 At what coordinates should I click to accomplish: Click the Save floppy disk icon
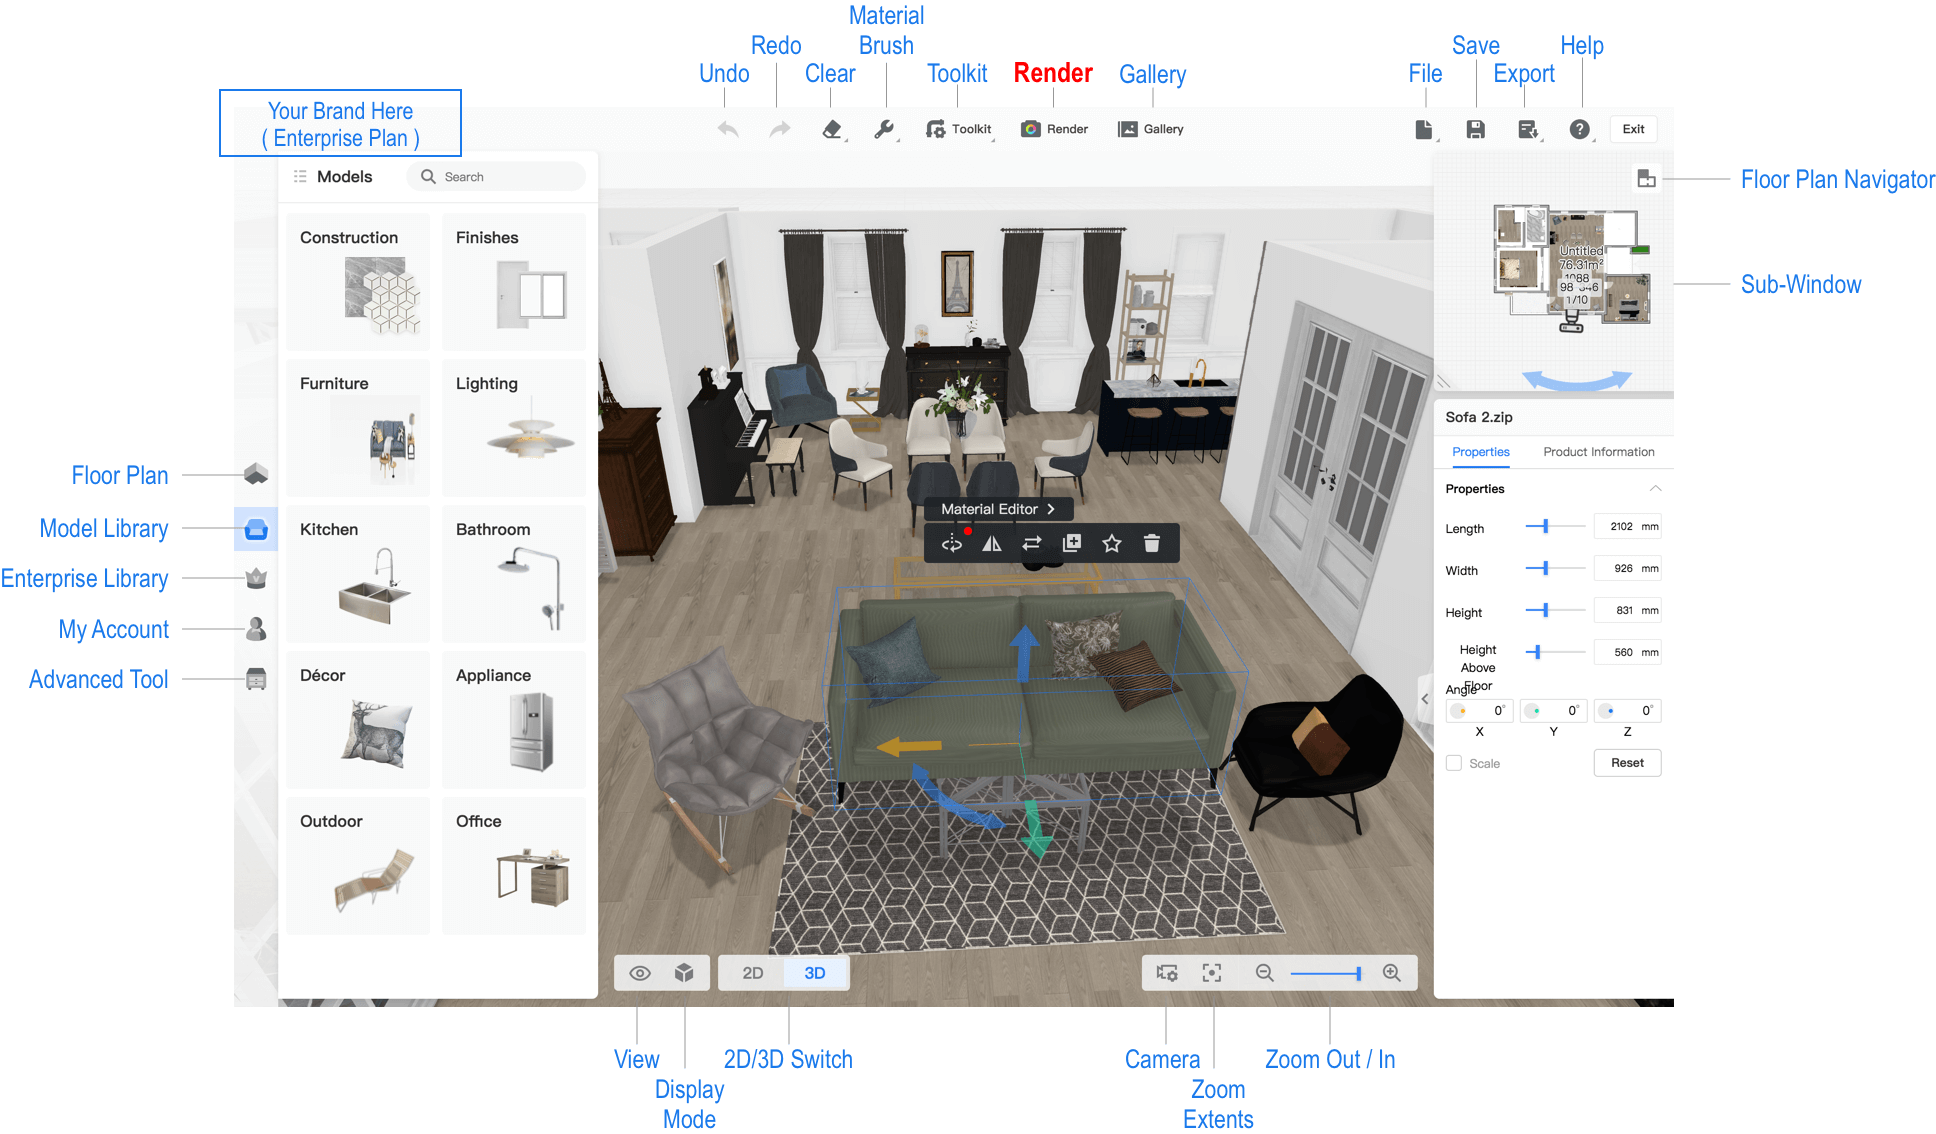[1475, 129]
